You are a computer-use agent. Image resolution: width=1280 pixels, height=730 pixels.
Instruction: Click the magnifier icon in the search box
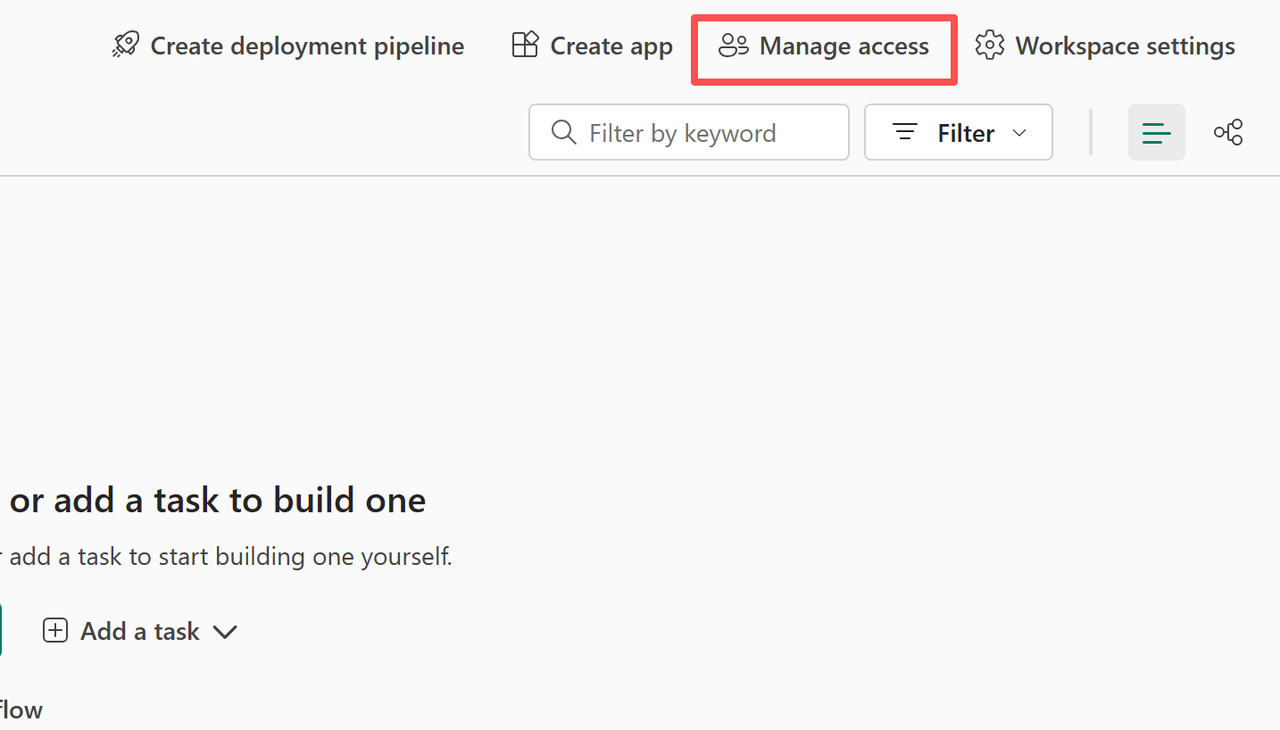(x=563, y=131)
